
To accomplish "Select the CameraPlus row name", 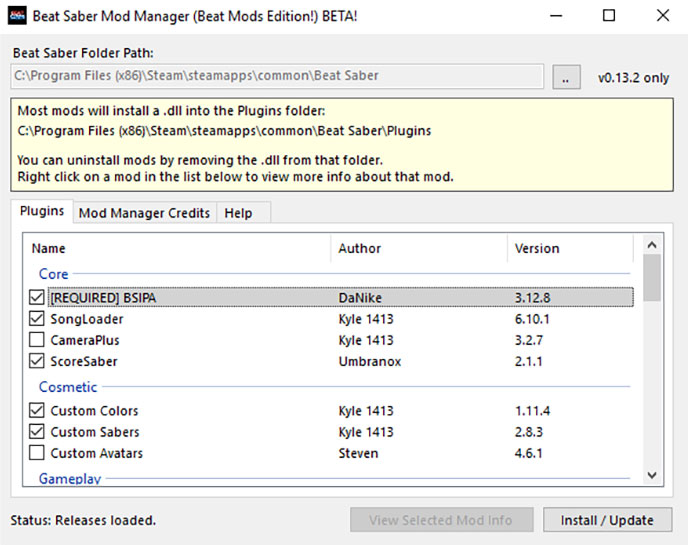I will point(85,340).
